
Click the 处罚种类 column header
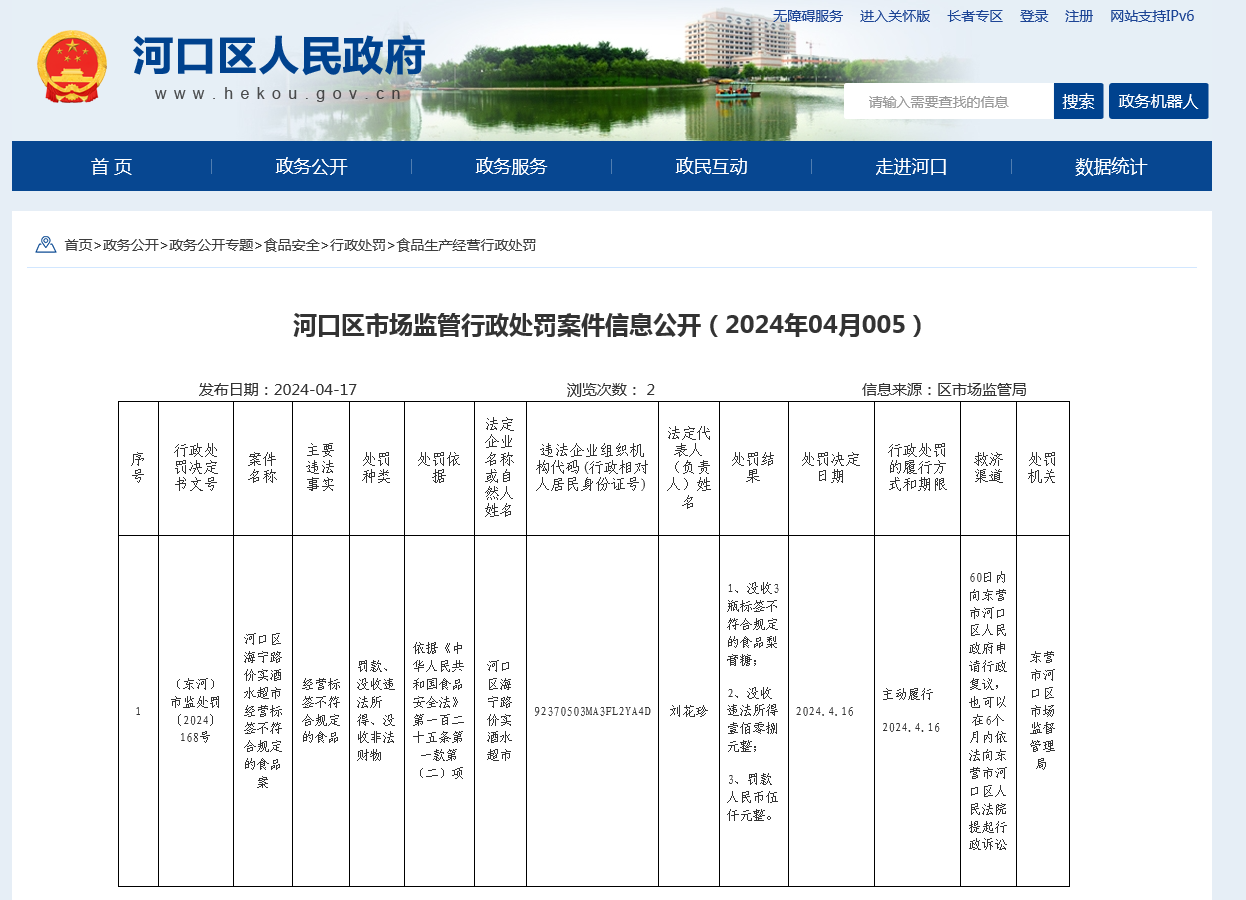coord(377,468)
